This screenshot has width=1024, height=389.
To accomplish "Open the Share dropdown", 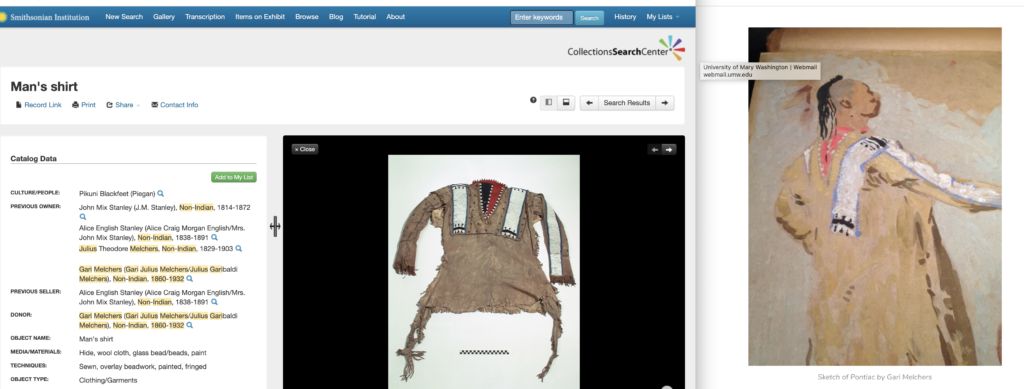I will 123,104.
